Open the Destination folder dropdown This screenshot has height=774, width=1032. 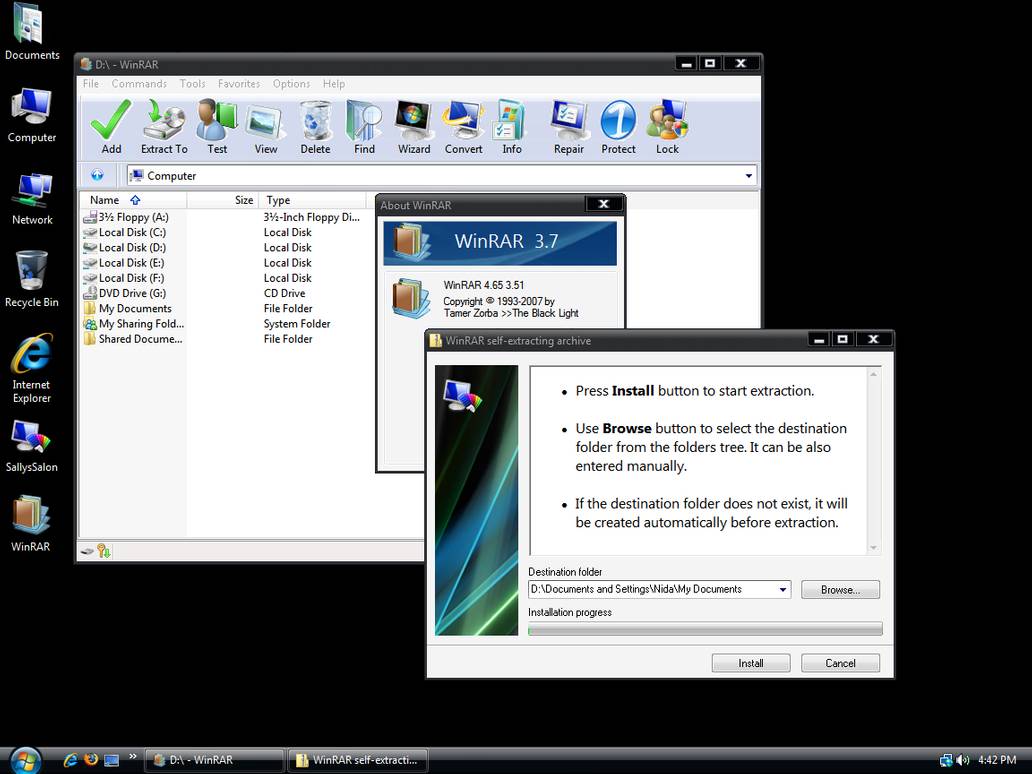point(783,589)
